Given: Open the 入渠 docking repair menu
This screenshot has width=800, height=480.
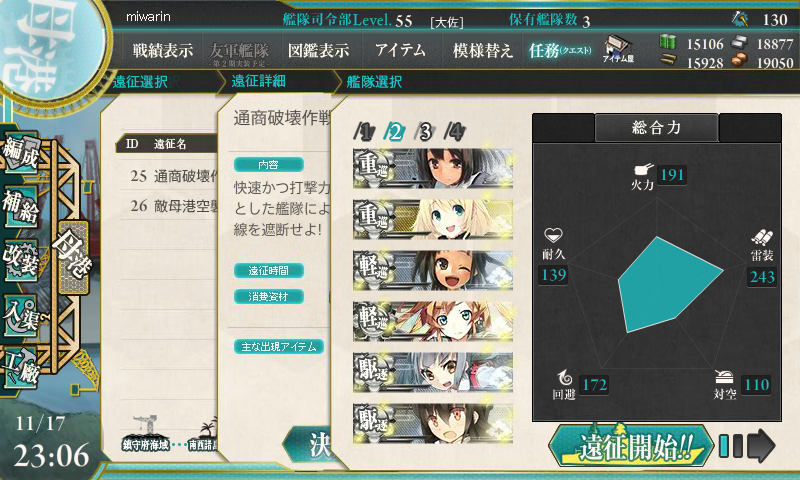Looking at the screenshot, I should pyautogui.click(x=21, y=316).
